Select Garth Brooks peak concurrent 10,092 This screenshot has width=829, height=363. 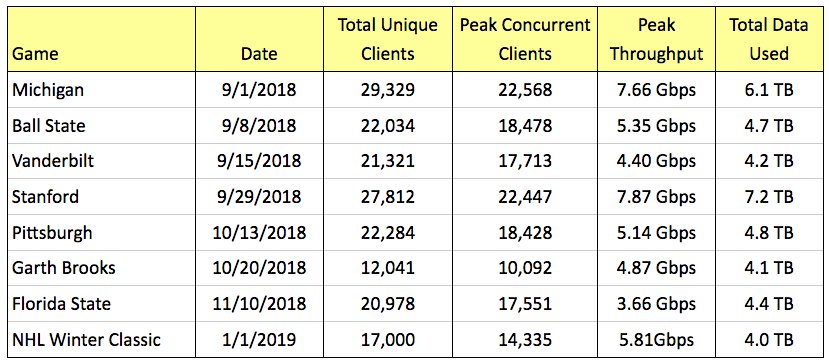pos(525,267)
